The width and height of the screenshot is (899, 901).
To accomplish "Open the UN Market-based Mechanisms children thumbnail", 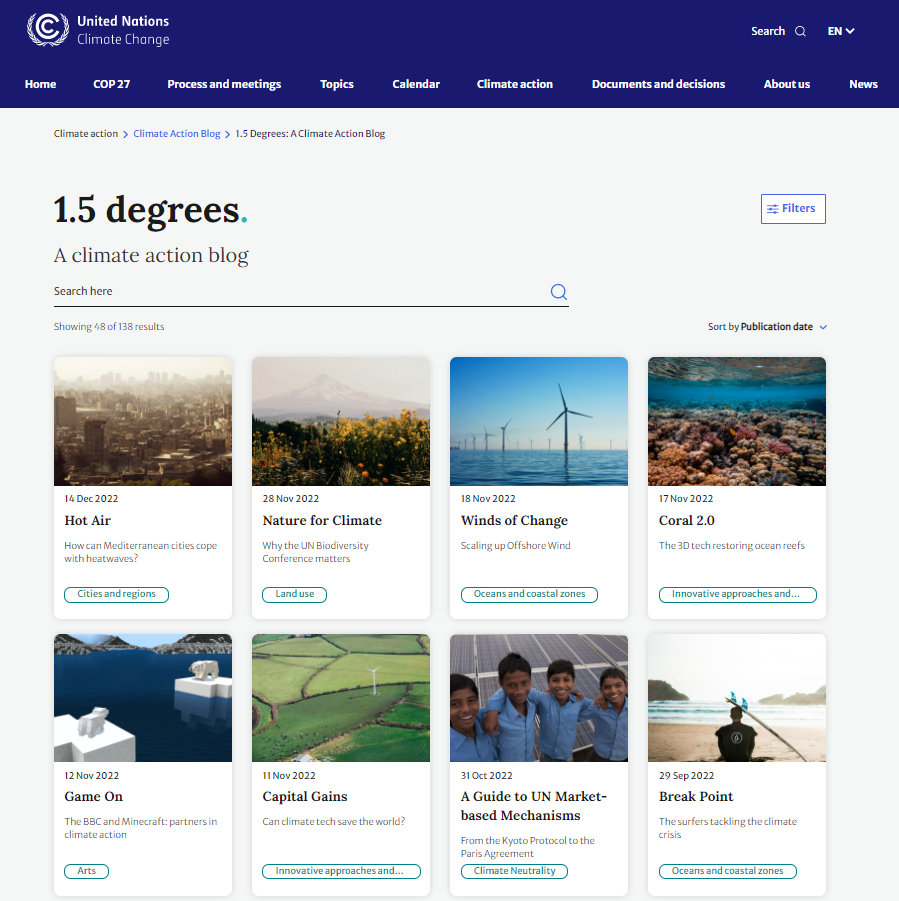I will 539,698.
